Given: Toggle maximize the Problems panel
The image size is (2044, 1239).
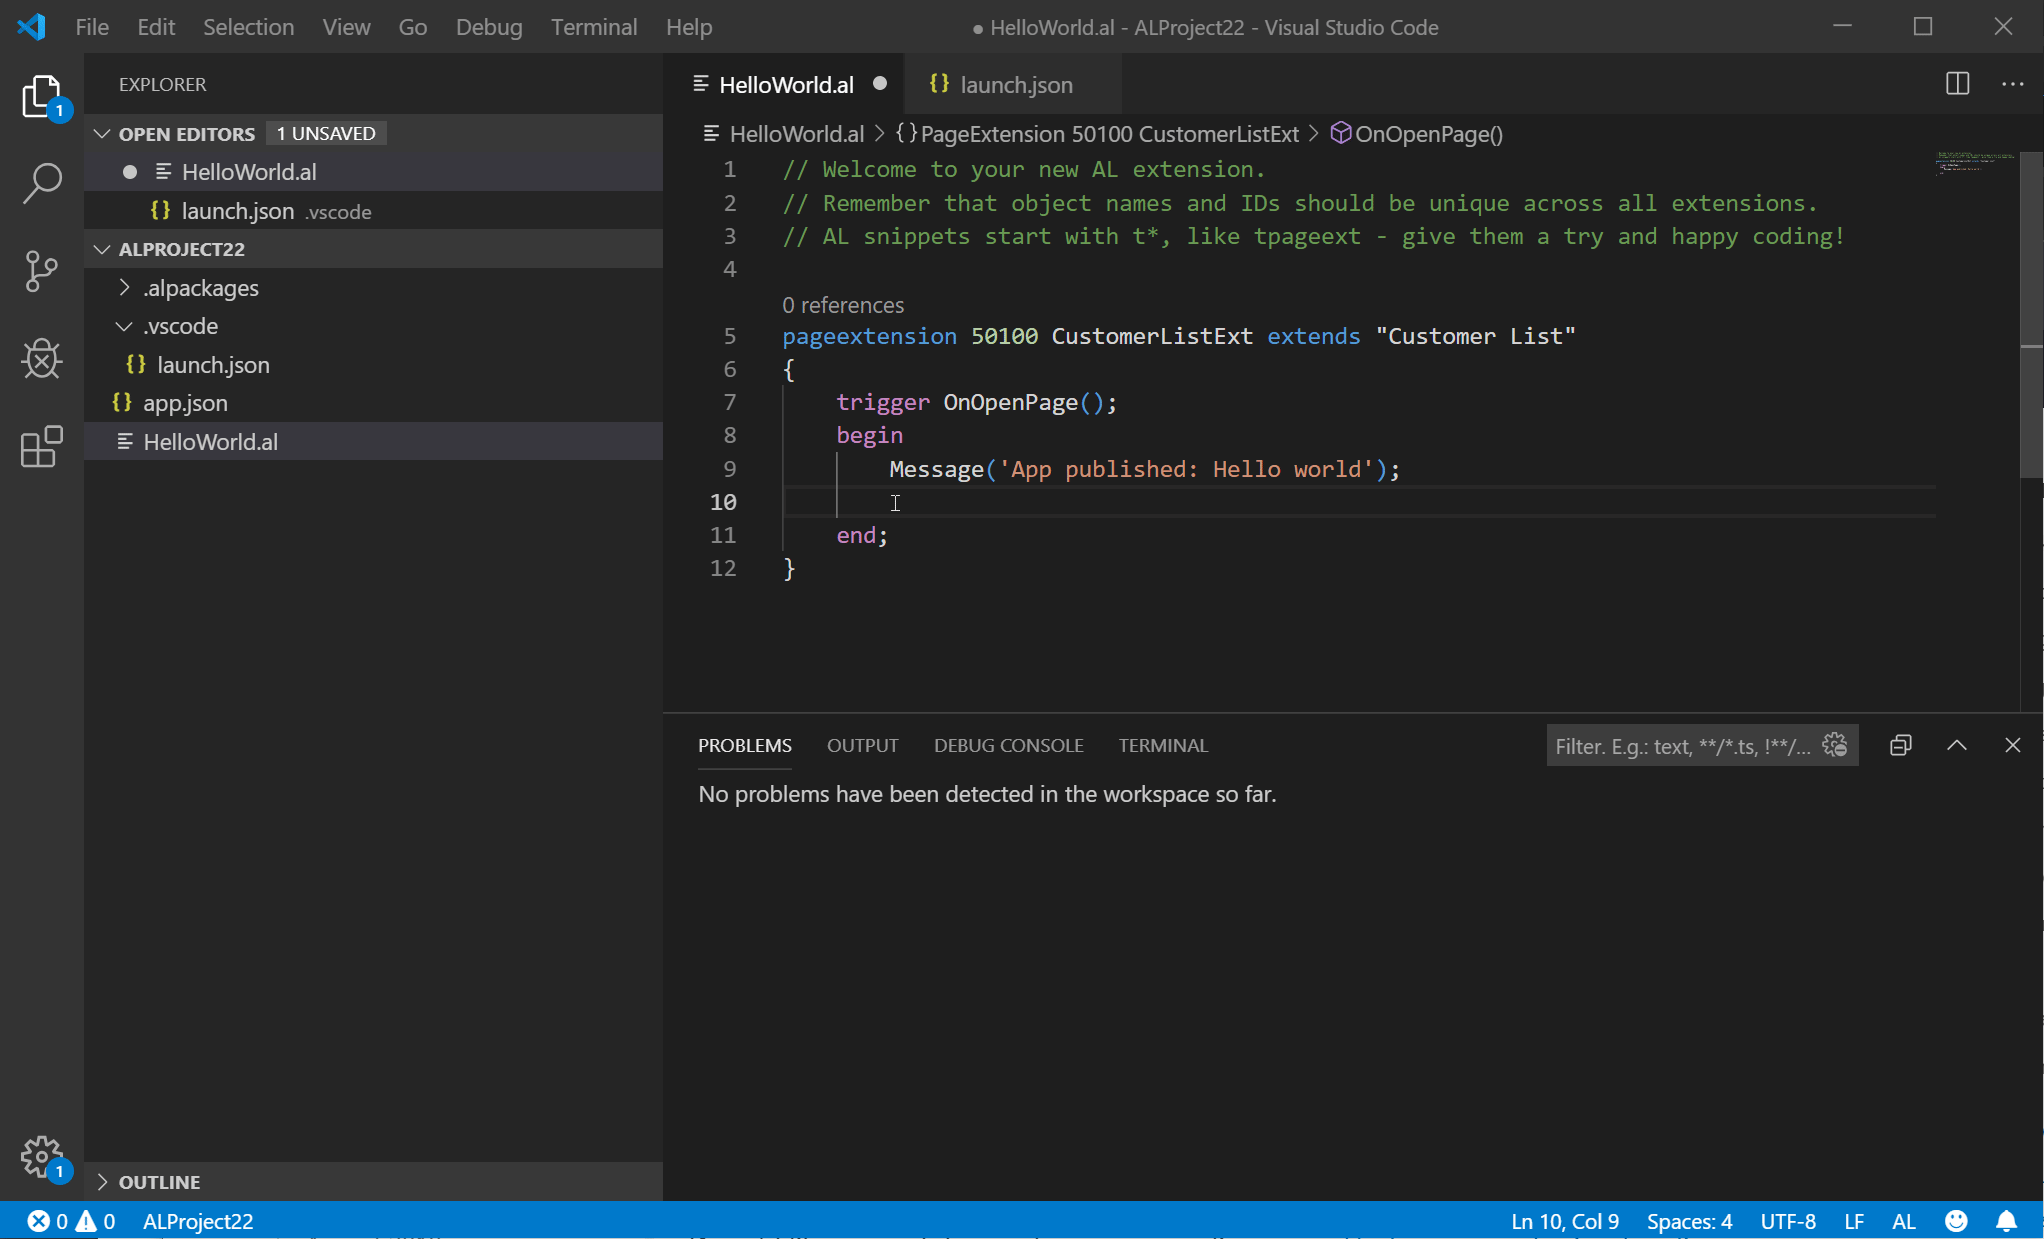Looking at the screenshot, I should pyautogui.click(x=1956, y=745).
